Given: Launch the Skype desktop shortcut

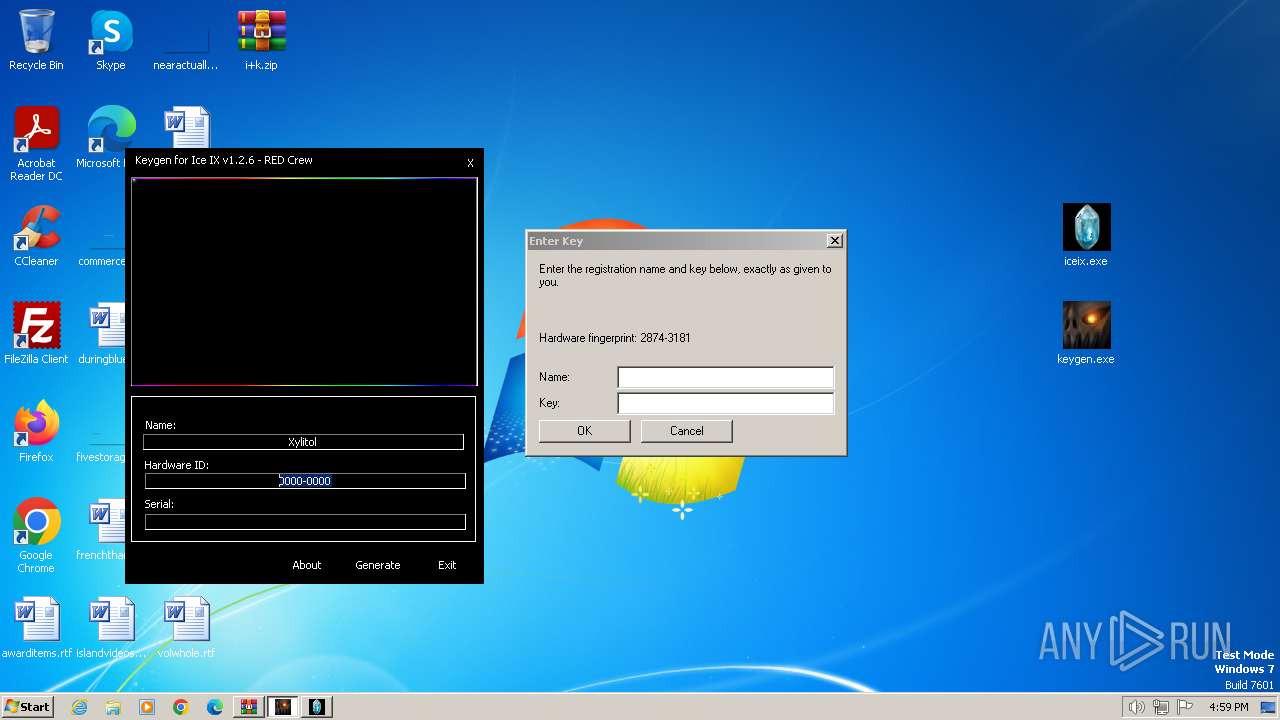Looking at the screenshot, I should pos(110,40).
